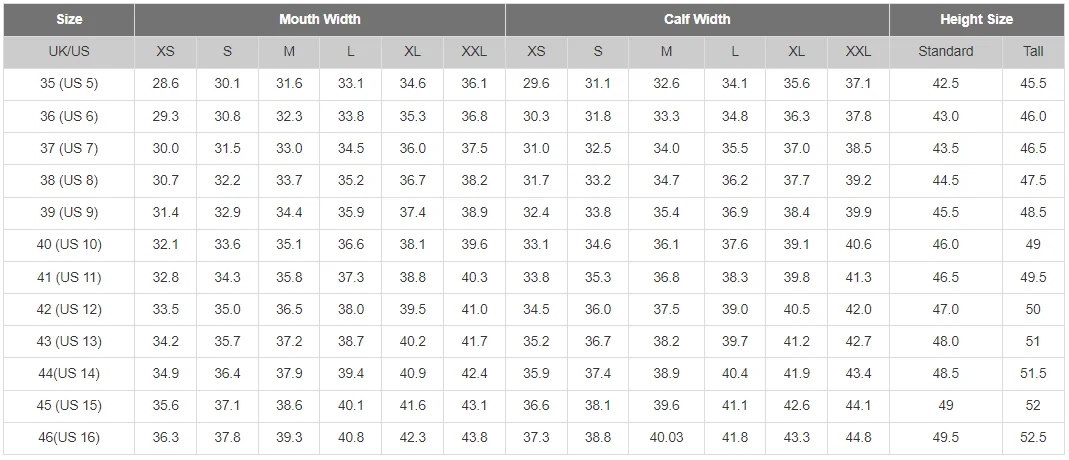Select the 42.5 standard height cell
The width and height of the screenshot is (1069, 460).
946,85
